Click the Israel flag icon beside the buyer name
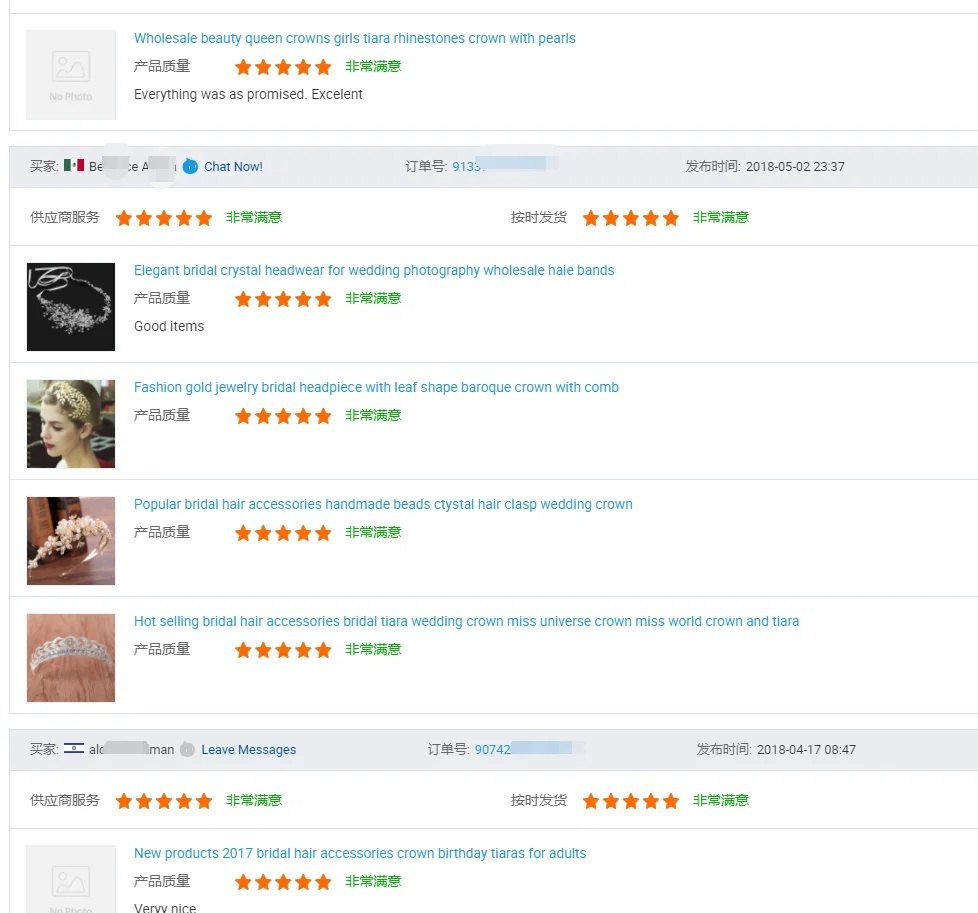Screen dimensions: 978x913 pyautogui.click(x=74, y=748)
